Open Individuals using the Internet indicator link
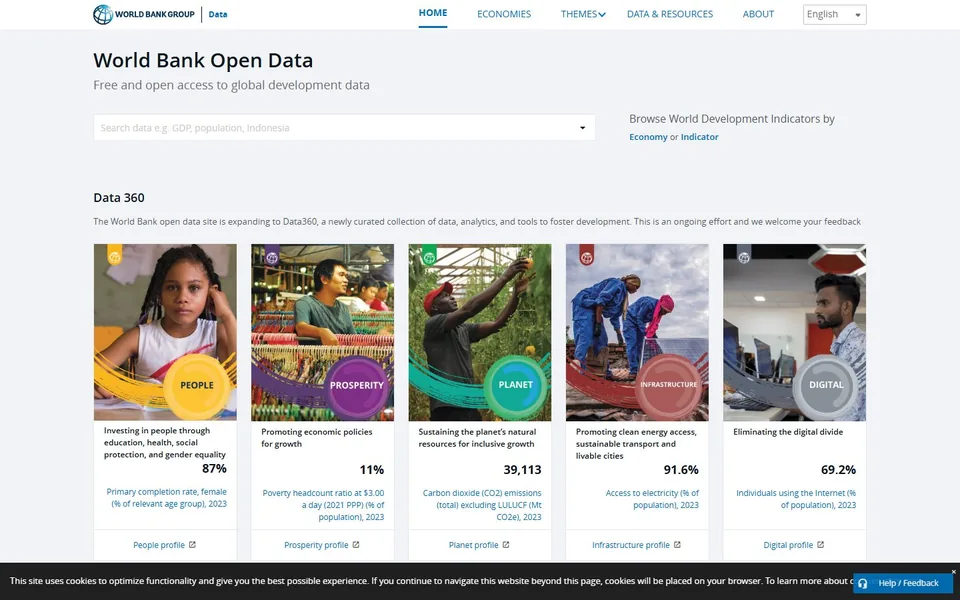The width and height of the screenshot is (960, 600). pos(796,499)
